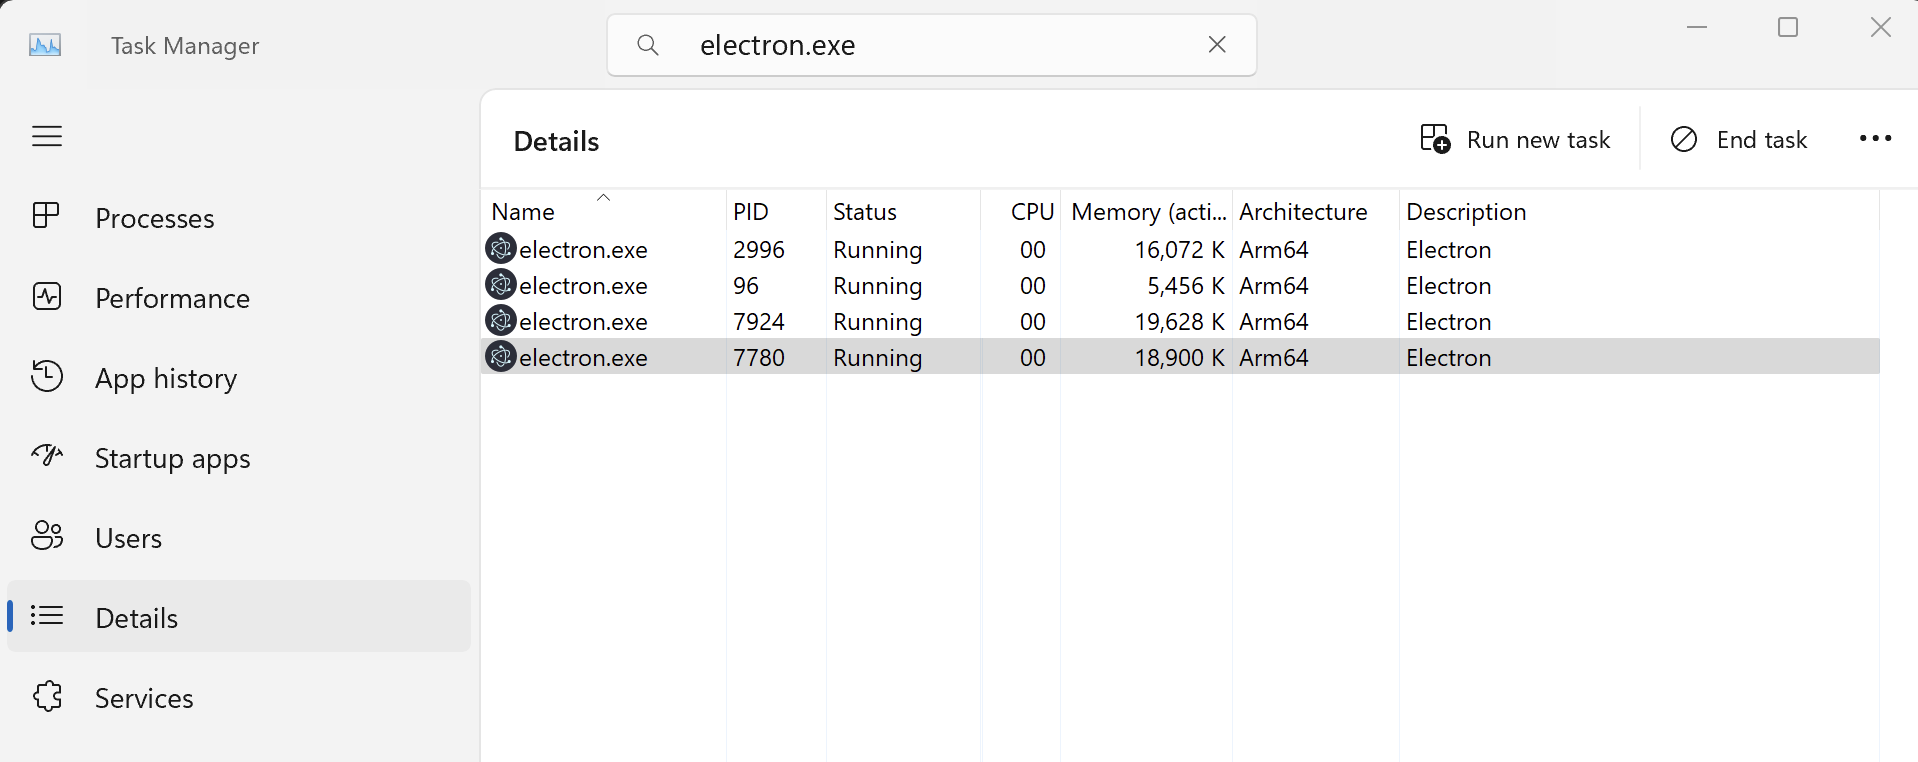Viewport: 1918px width, 762px height.
Task: Click memory value 18,900 K
Action: coord(1179,358)
